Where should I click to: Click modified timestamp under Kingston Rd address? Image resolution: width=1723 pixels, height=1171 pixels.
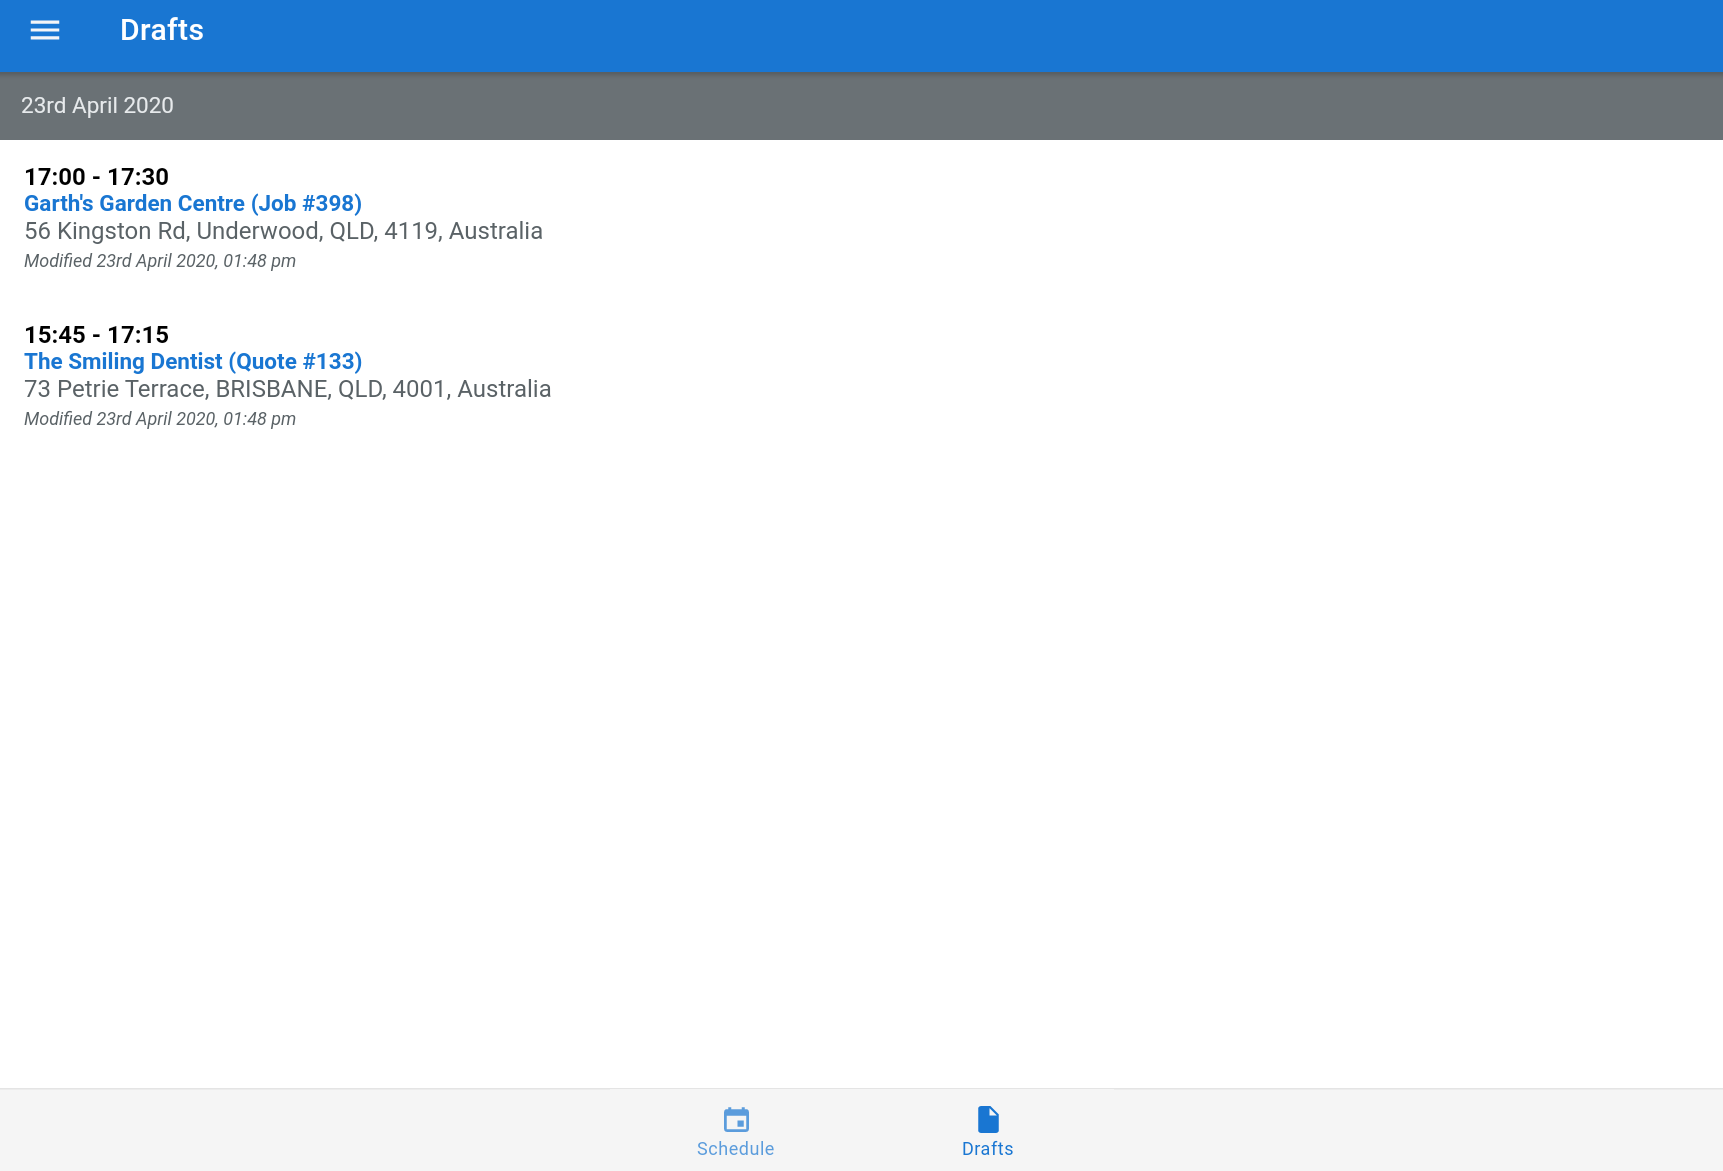click(160, 261)
